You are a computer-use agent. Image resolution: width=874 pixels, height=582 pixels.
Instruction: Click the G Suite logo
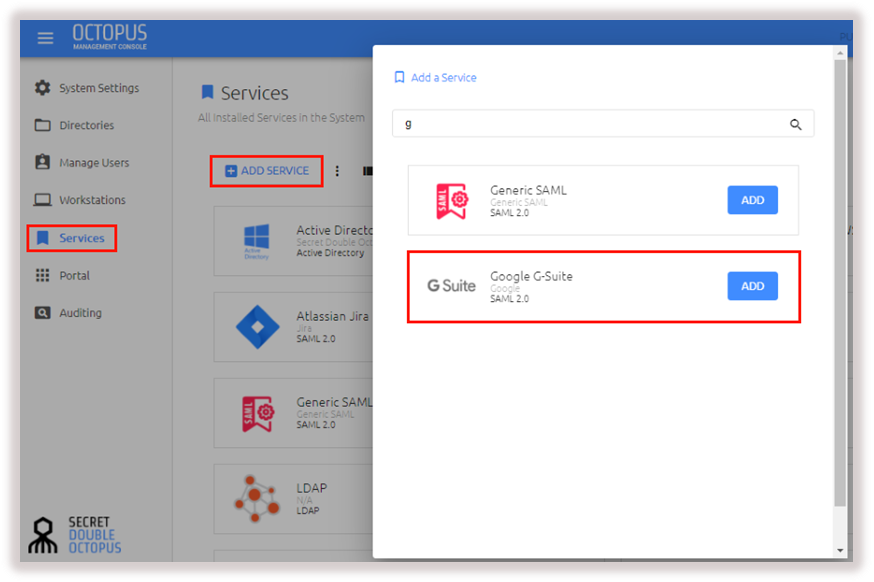click(451, 286)
